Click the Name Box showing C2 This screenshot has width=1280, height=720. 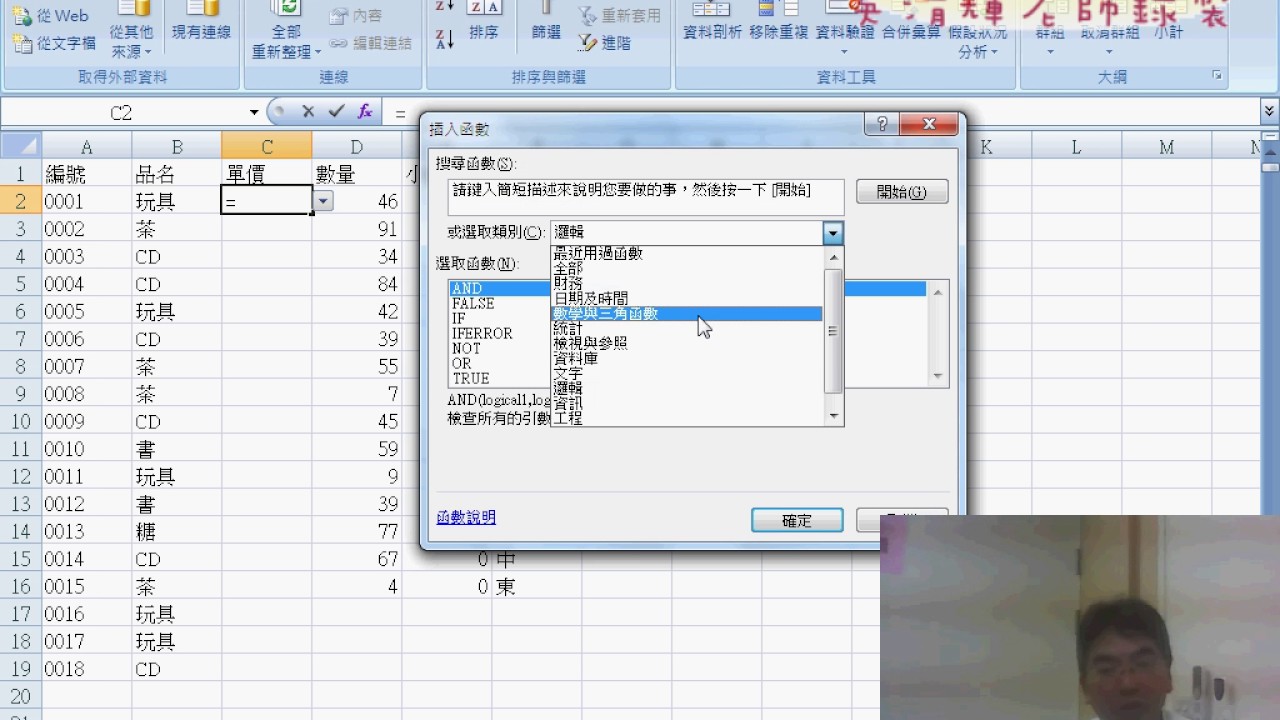pyautogui.click(x=122, y=113)
